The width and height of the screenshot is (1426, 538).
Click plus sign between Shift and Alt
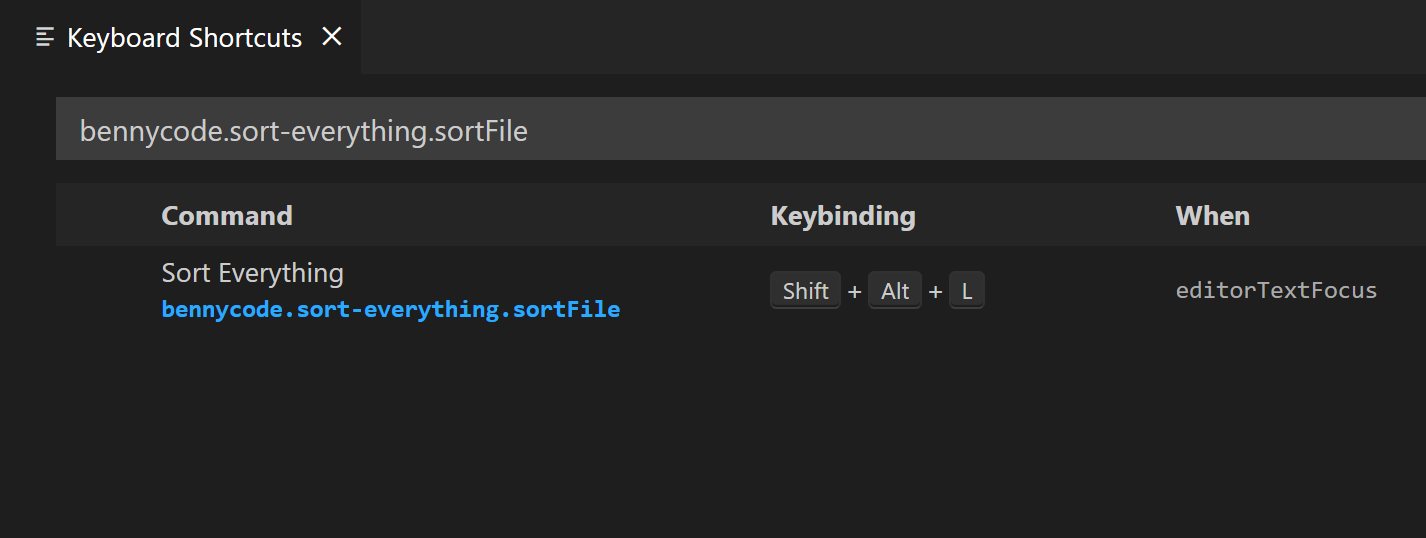click(x=854, y=292)
